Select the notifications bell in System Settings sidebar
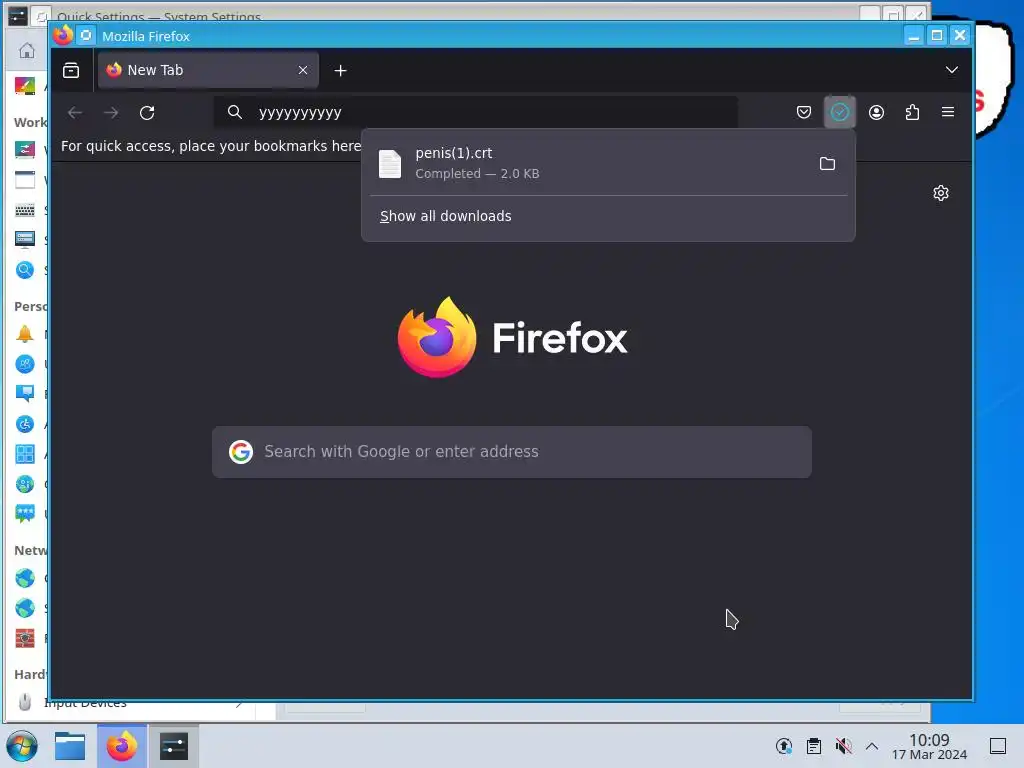 pyautogui.click(x=25, y=334)
